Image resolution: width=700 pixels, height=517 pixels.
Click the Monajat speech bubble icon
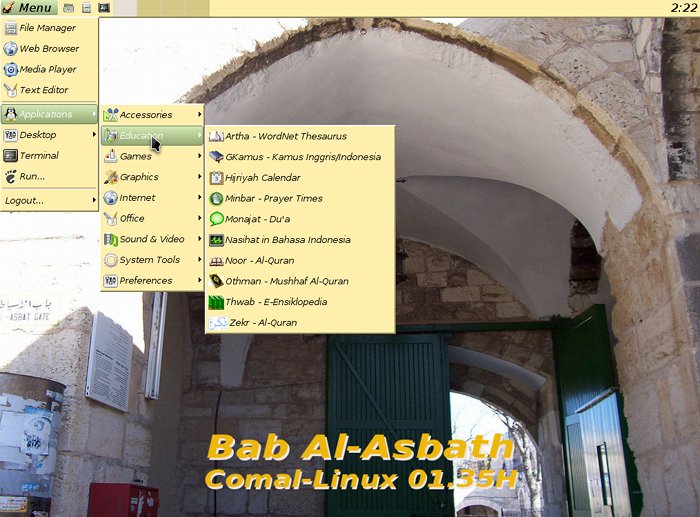216,219
